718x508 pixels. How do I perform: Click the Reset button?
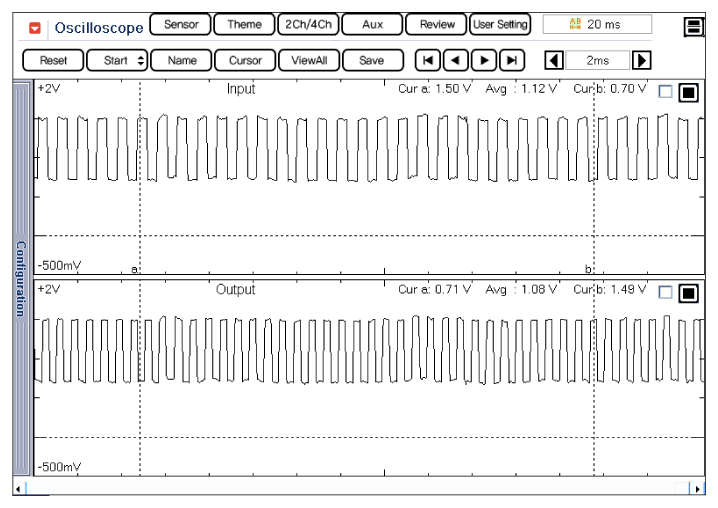click(53, 60)
